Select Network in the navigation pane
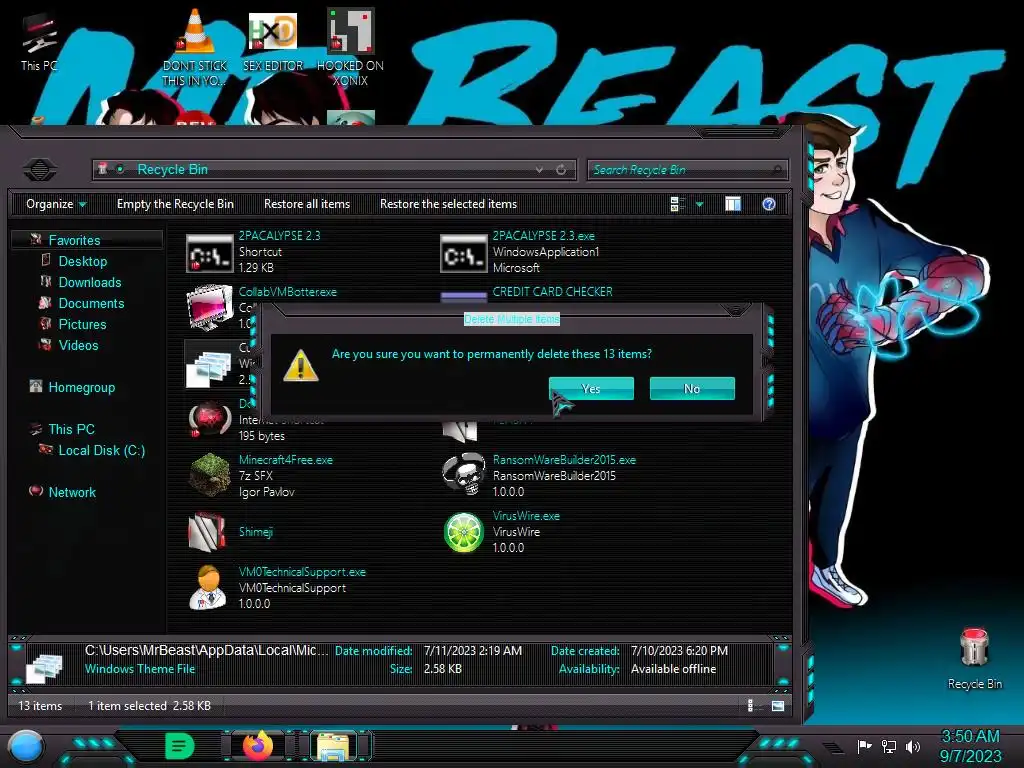This screenshot has height=768, width=1024. [x=72, y=492]
